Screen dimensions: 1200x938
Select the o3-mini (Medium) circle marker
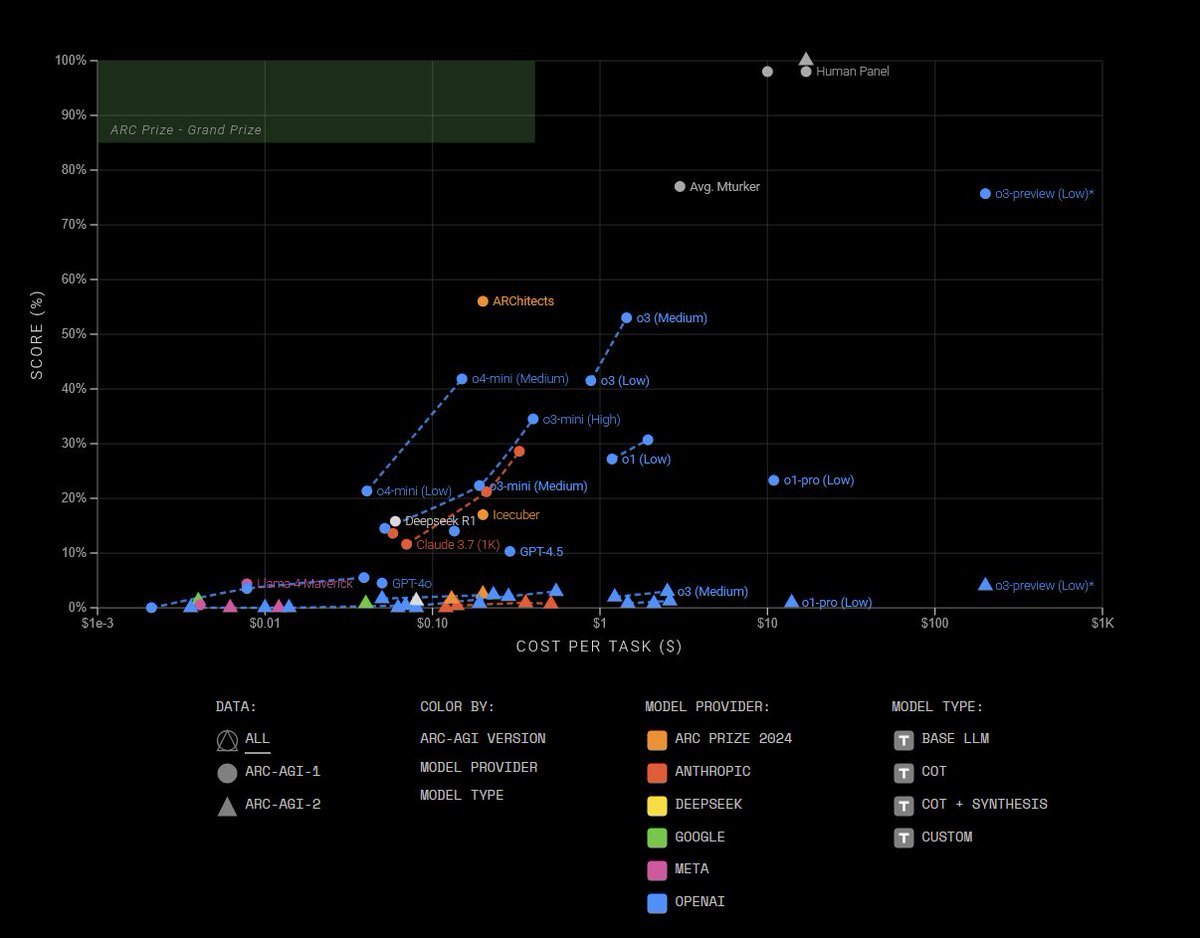pyautogui.click(x=480, y=486)
